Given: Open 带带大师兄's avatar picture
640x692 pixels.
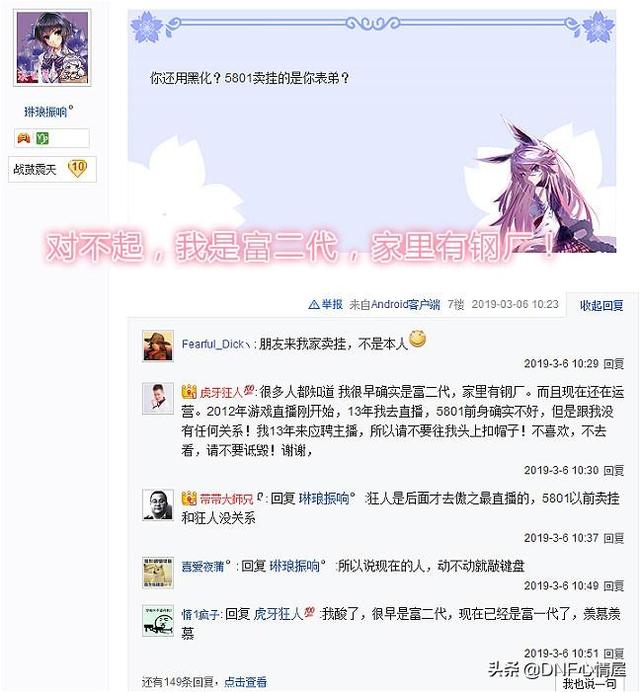Looking at the screenshot, I should [158, 505].
